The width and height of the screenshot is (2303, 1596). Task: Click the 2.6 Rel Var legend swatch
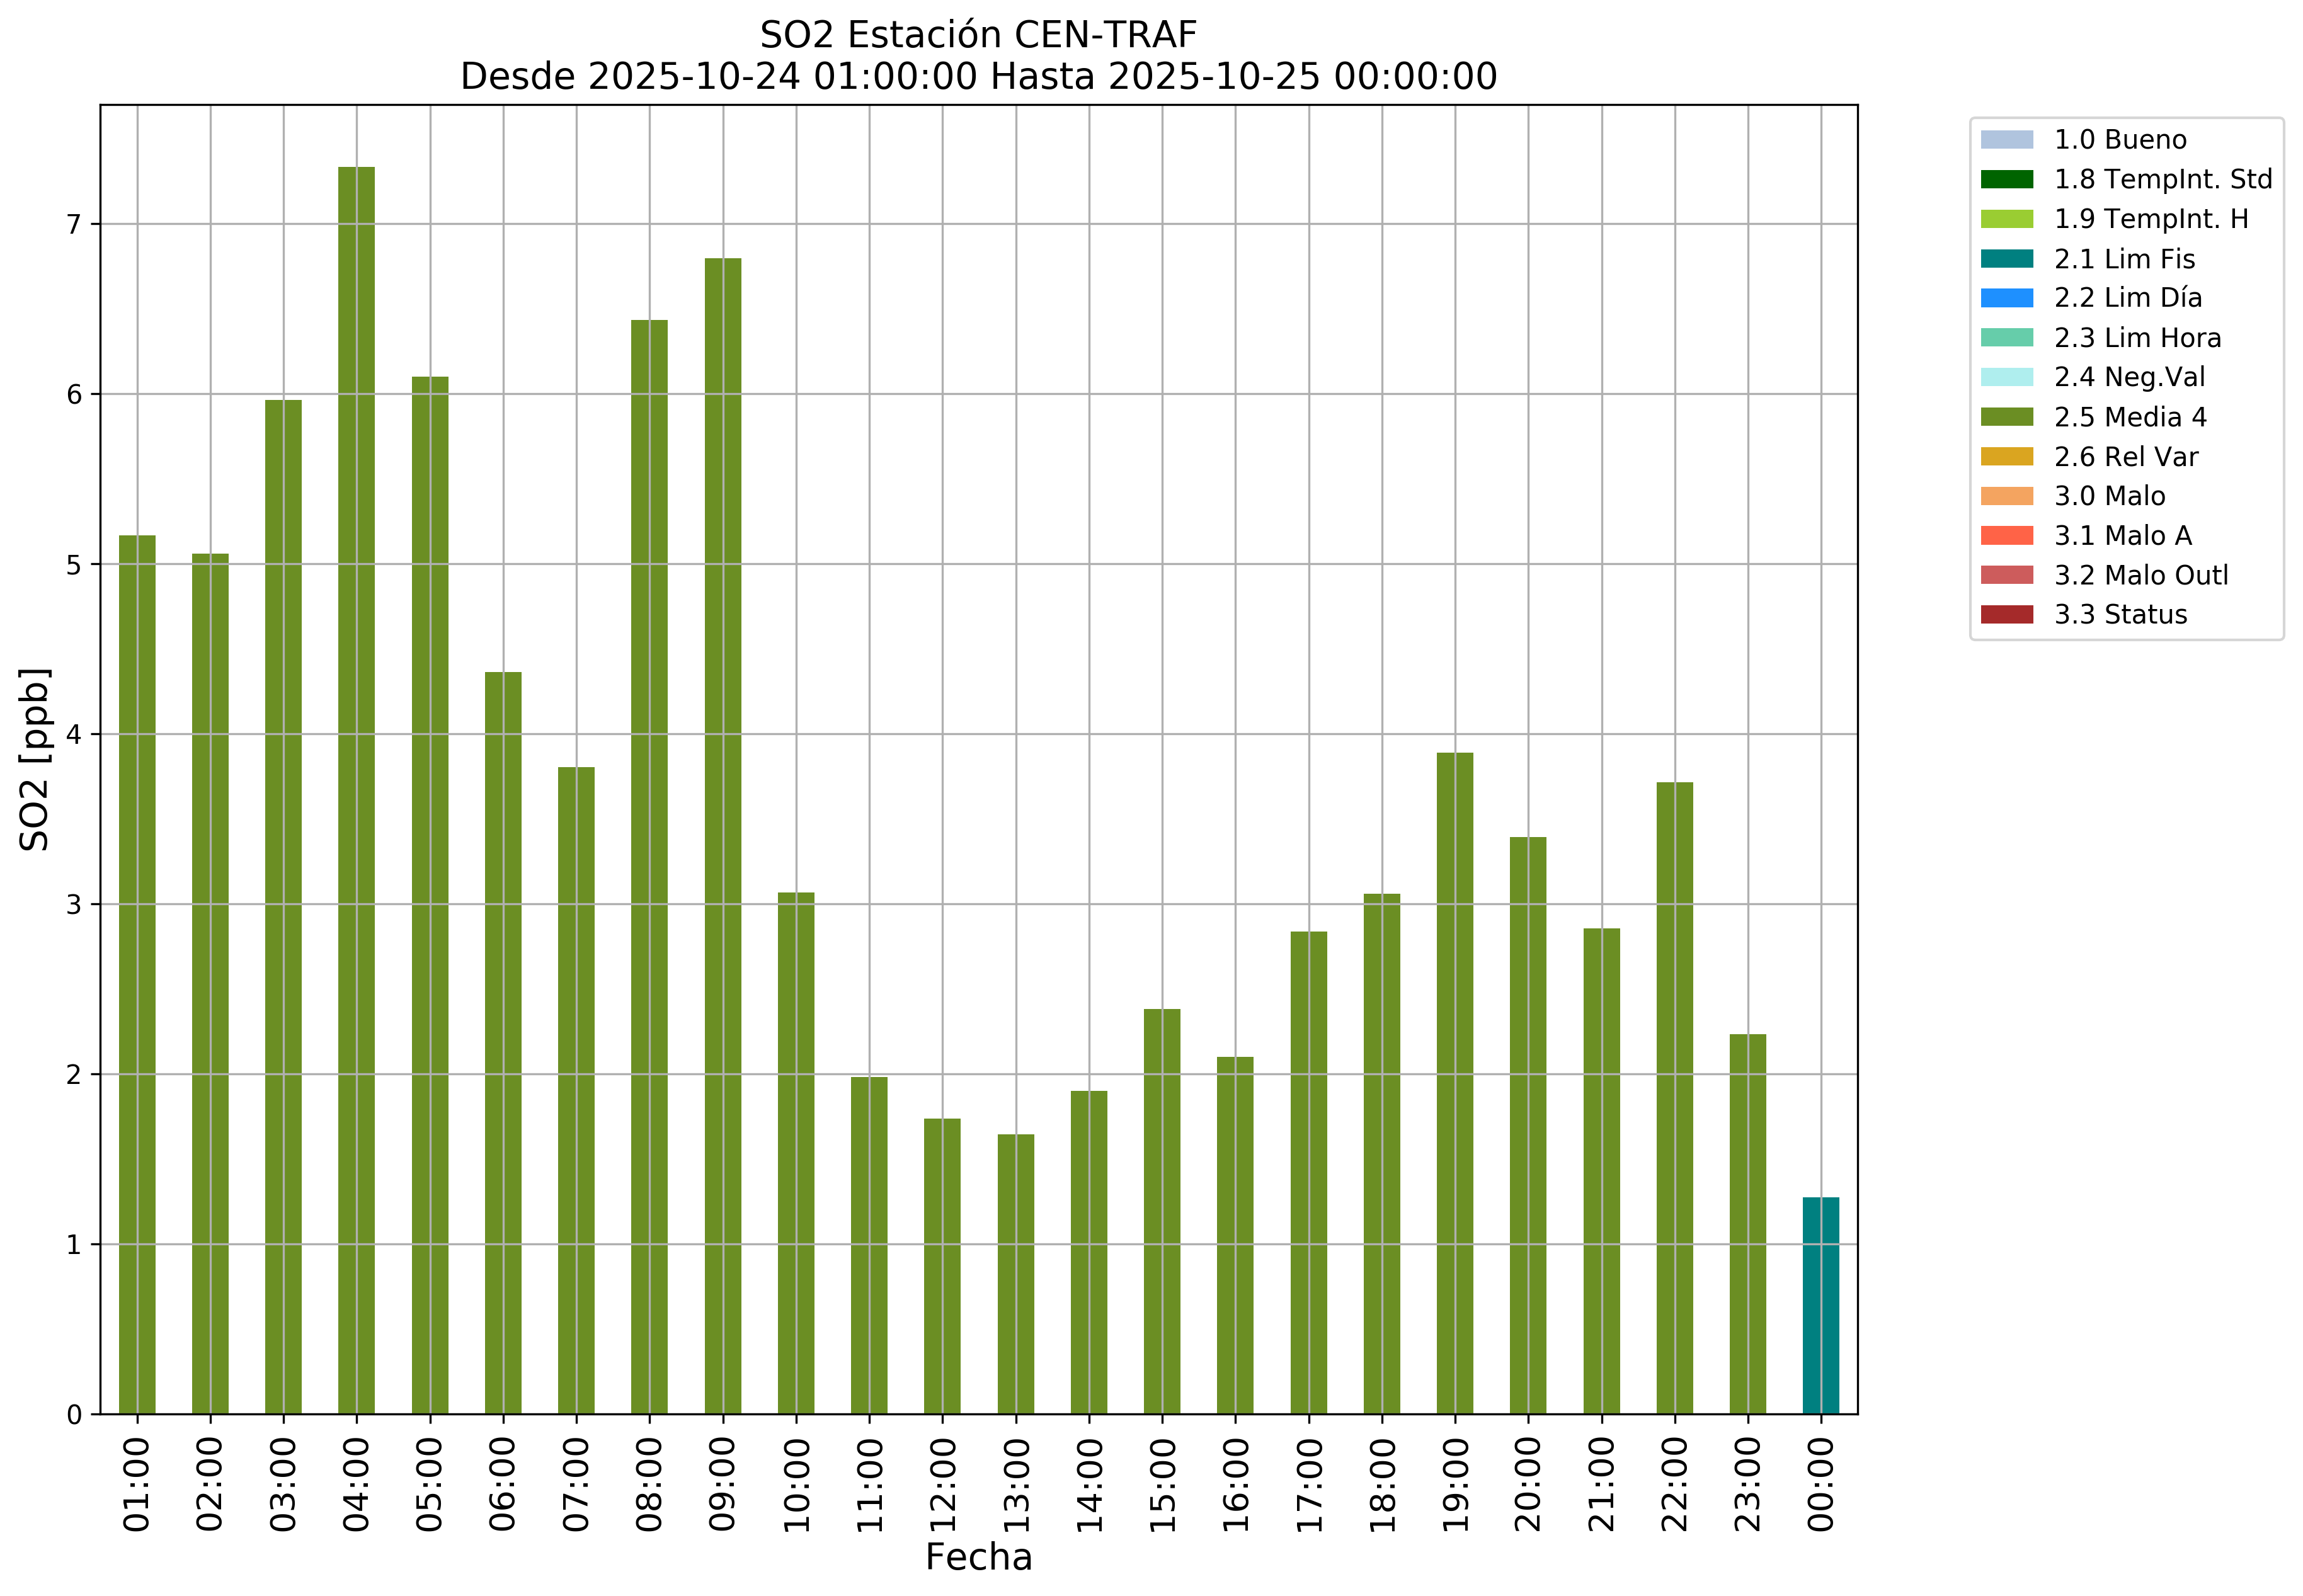coord(2006,457)
